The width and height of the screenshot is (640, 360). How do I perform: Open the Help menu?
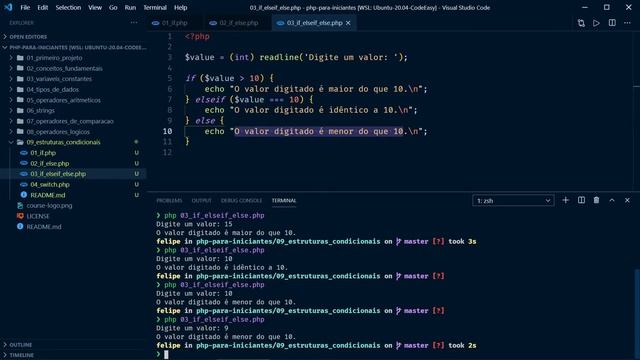click(x=180, y=7)
